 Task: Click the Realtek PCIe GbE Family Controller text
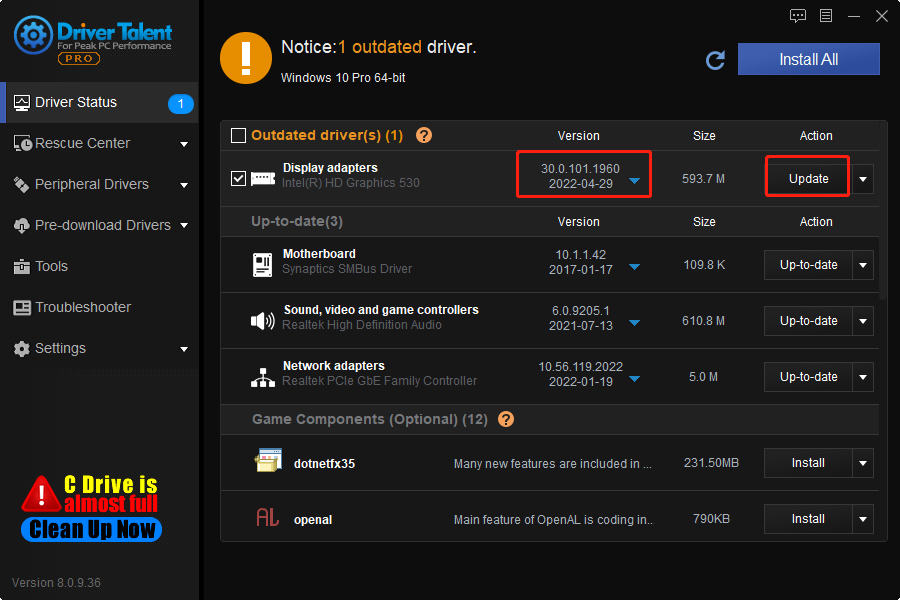pos(379,381)
